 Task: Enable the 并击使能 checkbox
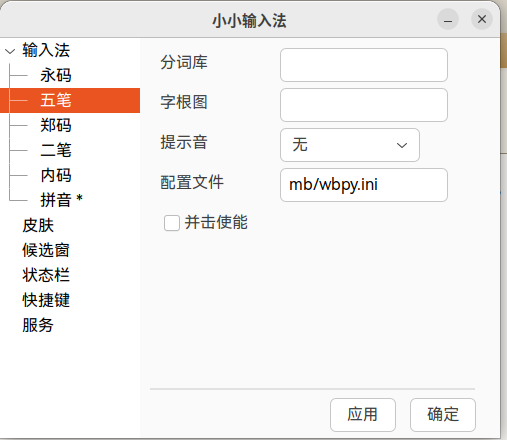[x=172, y=223]
